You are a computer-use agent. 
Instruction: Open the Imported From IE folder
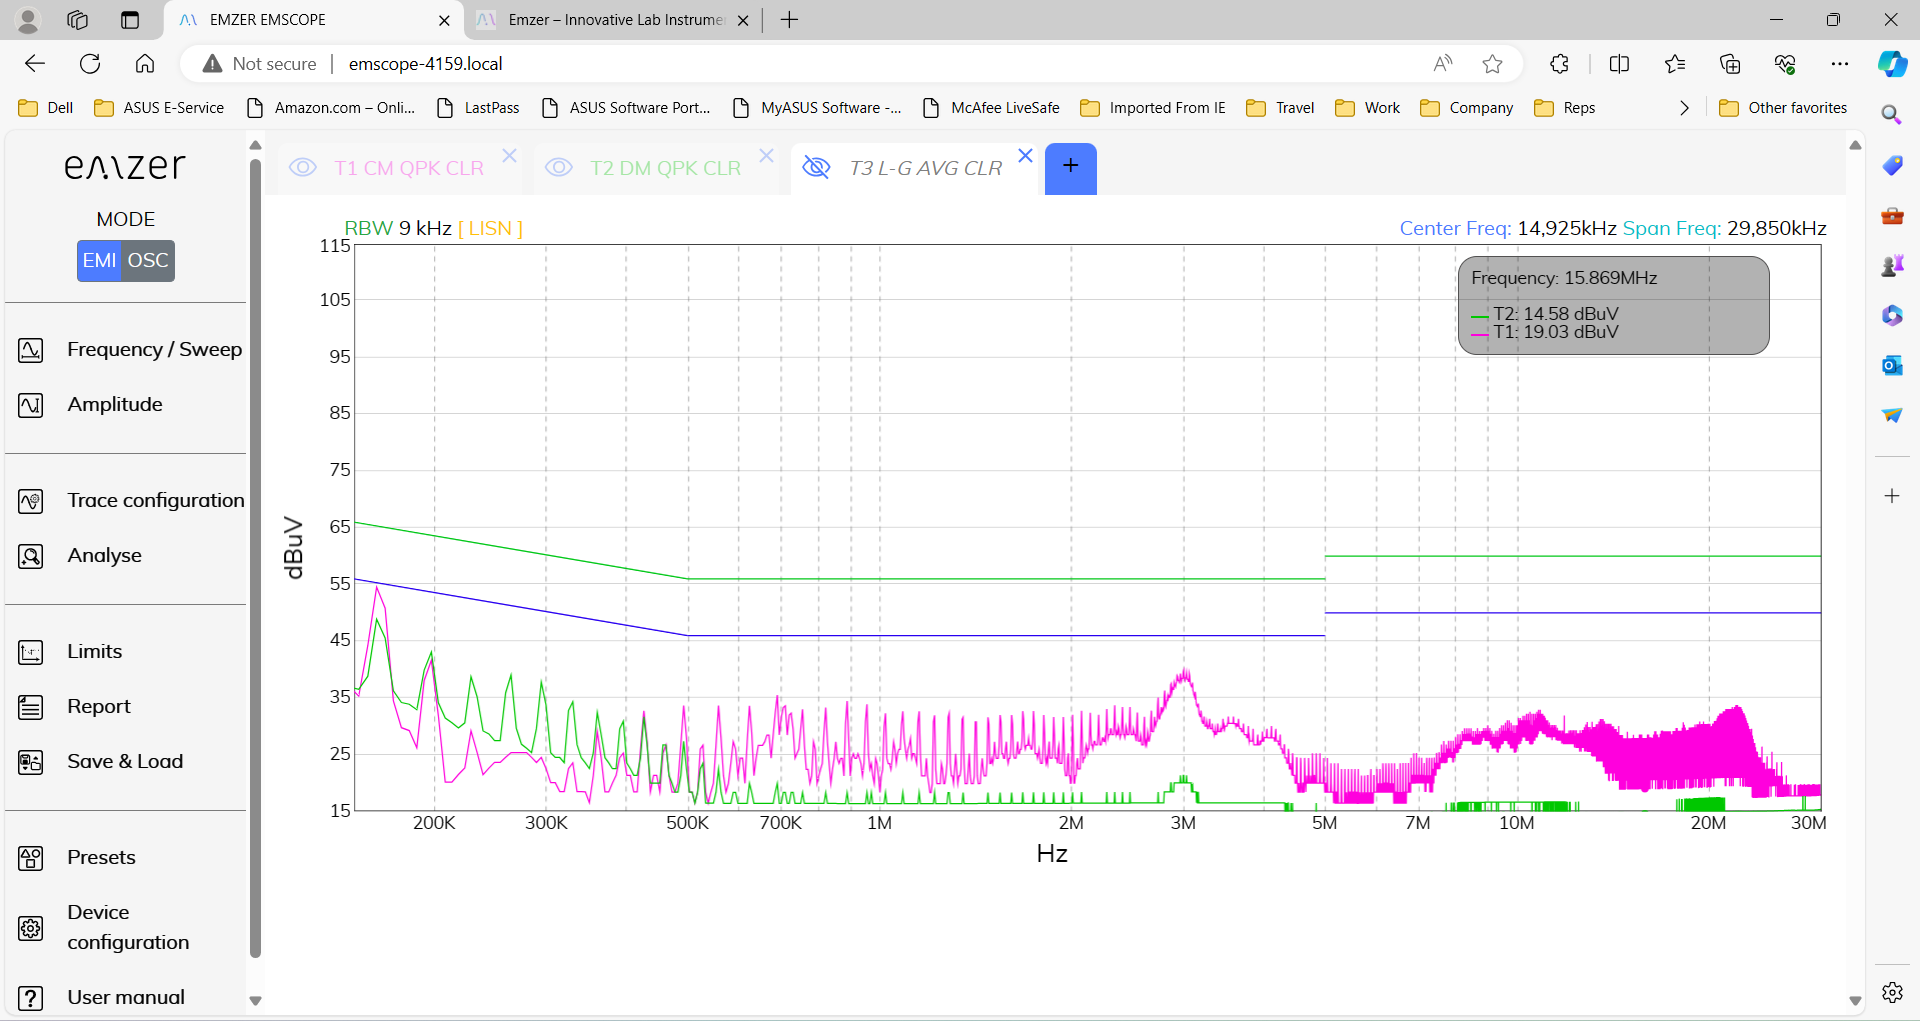pyautogui.click(x=1153, y=108)
